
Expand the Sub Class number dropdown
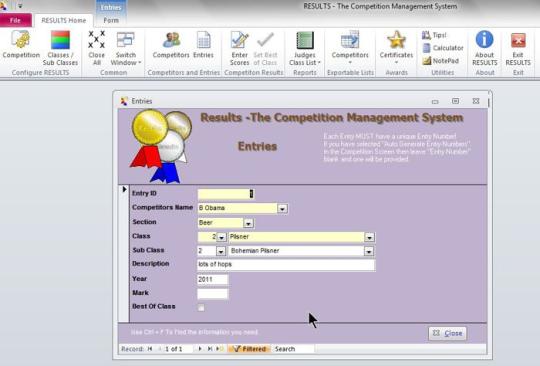coord(221,251)
